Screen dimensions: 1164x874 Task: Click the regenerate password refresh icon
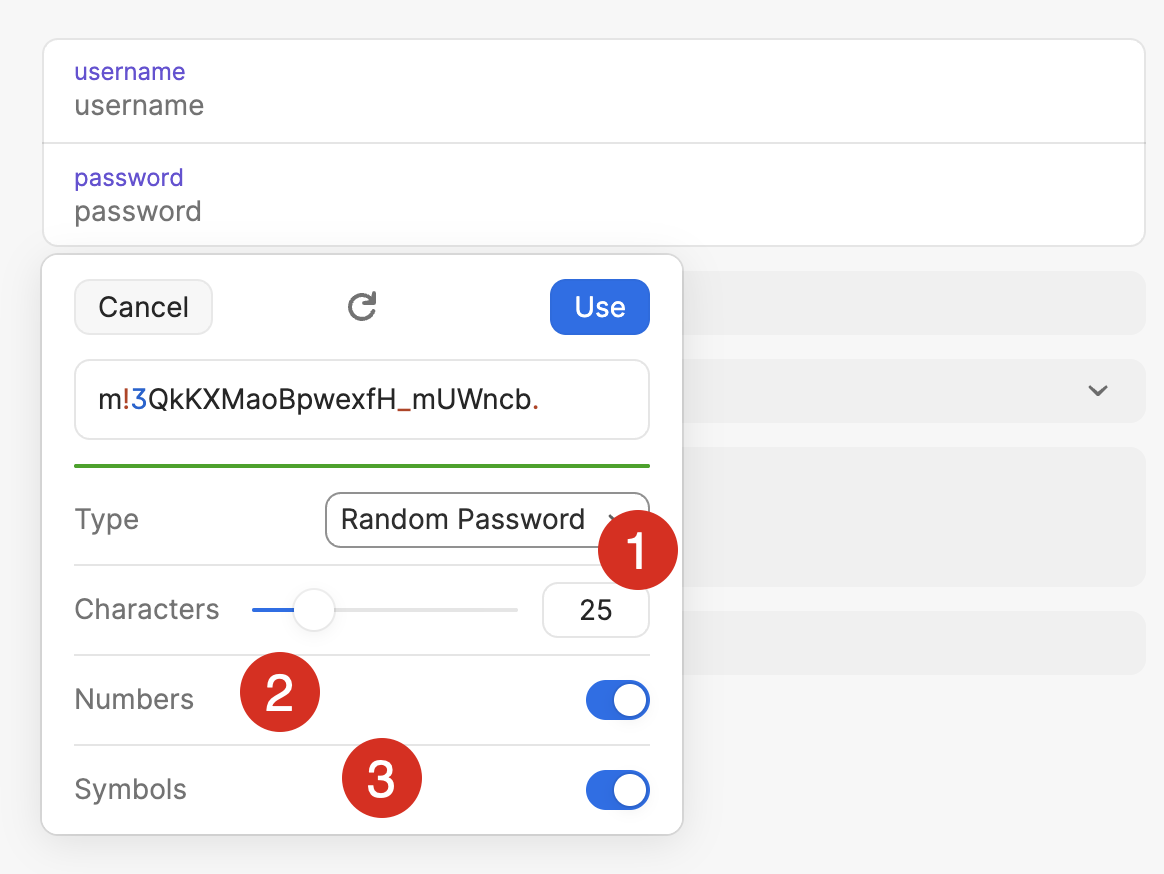[x=361, y=307]
